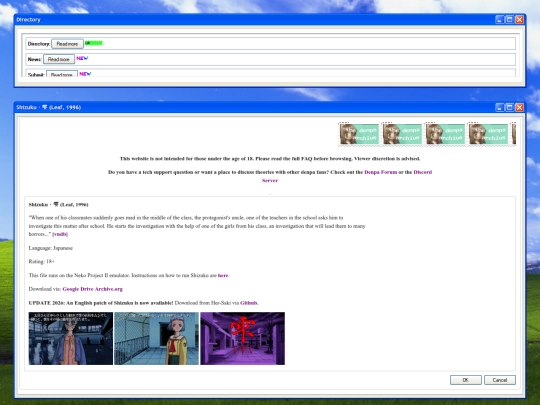Click the 'Language: Japanese' text

[x=51, y=248]
